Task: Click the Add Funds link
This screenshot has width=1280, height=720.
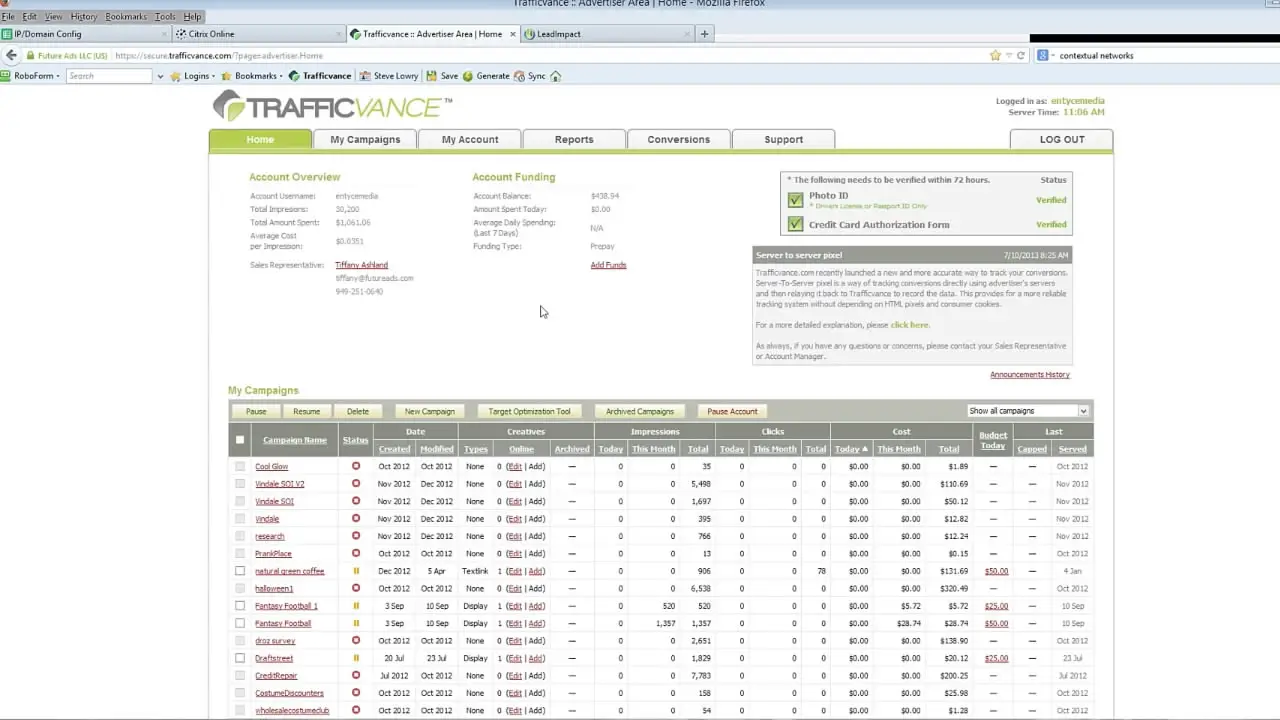Action: click(608, 265)
